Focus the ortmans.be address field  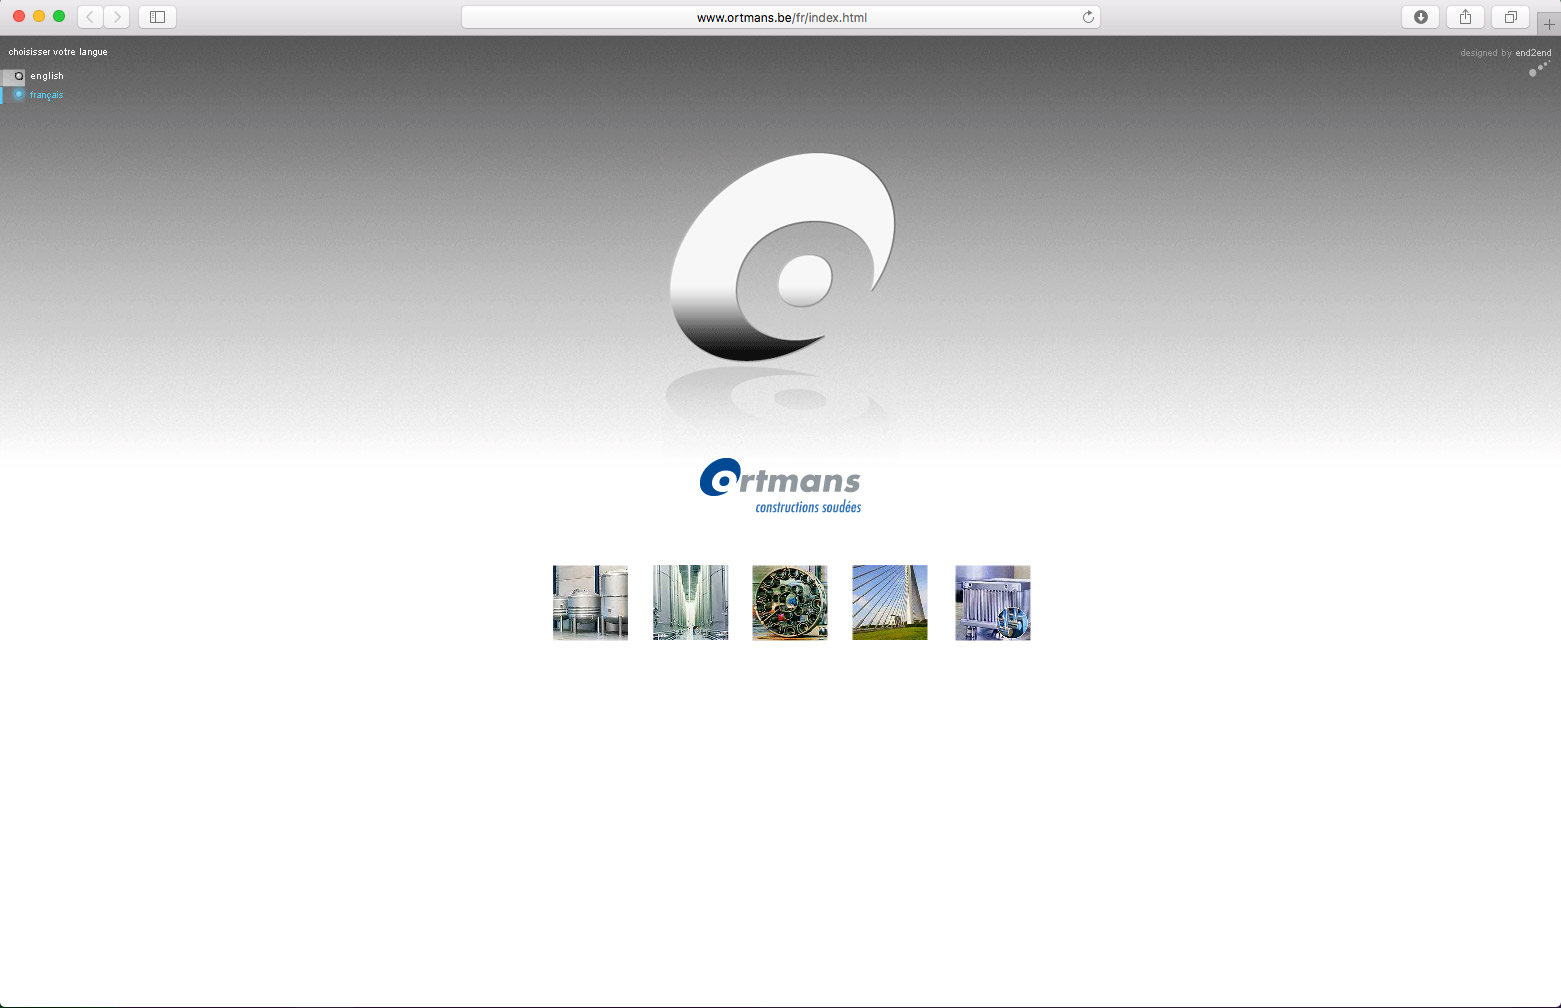click(x=780, y=17)
